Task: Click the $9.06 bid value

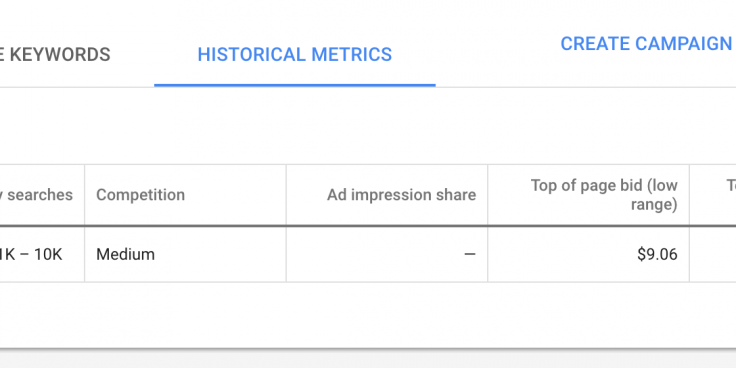Action: (x=657, y=254)
